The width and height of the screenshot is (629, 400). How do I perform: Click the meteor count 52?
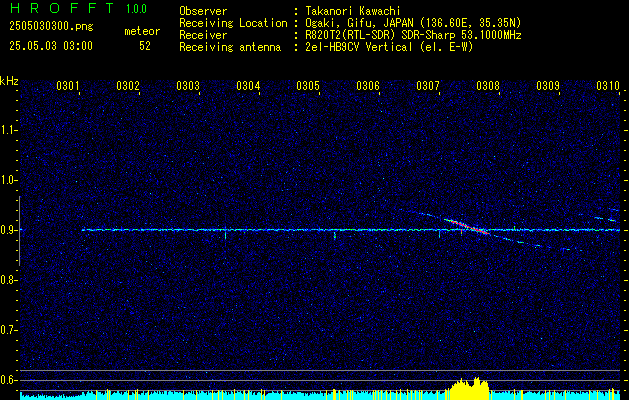[145, 46]
